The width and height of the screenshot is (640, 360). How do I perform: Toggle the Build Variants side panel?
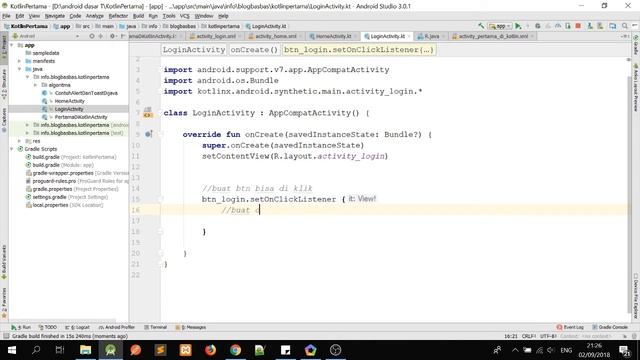pos(4,262)
